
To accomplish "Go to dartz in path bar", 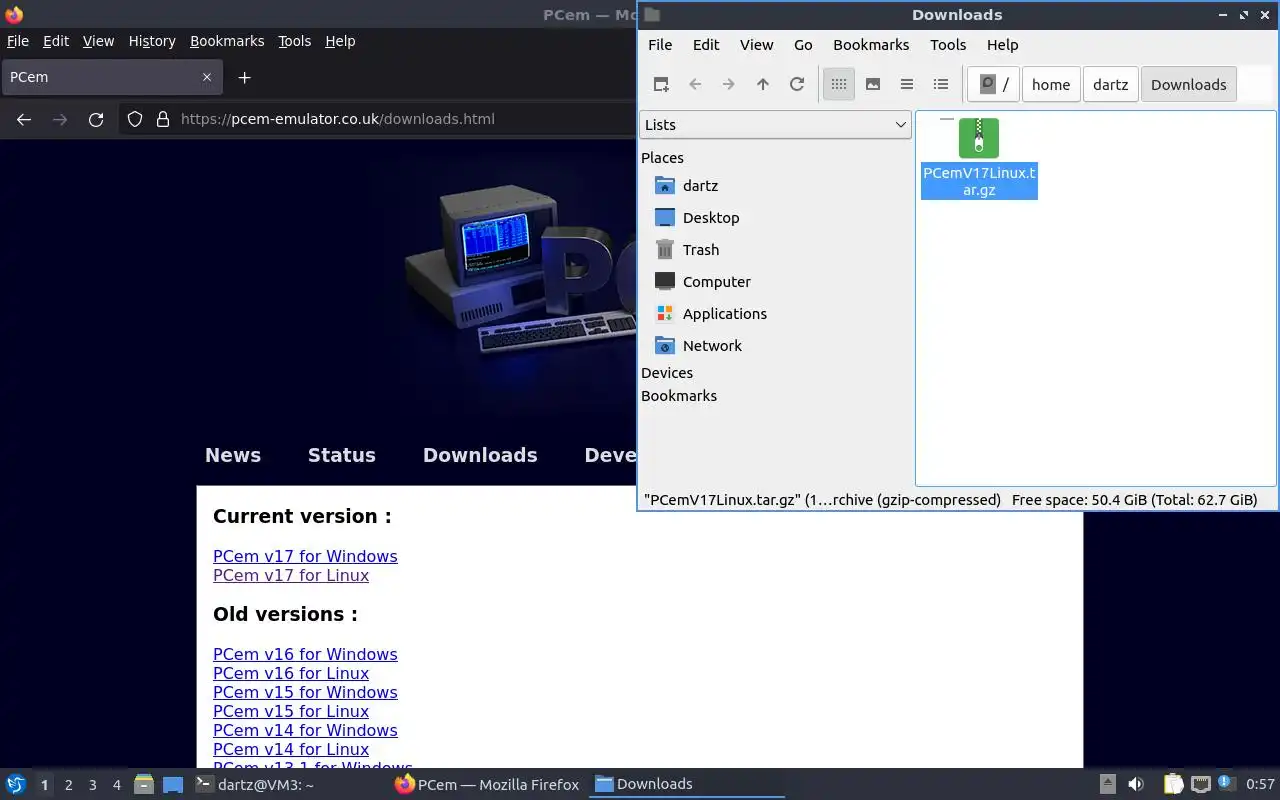I will pyautogui.click(x=1110, y=85).
